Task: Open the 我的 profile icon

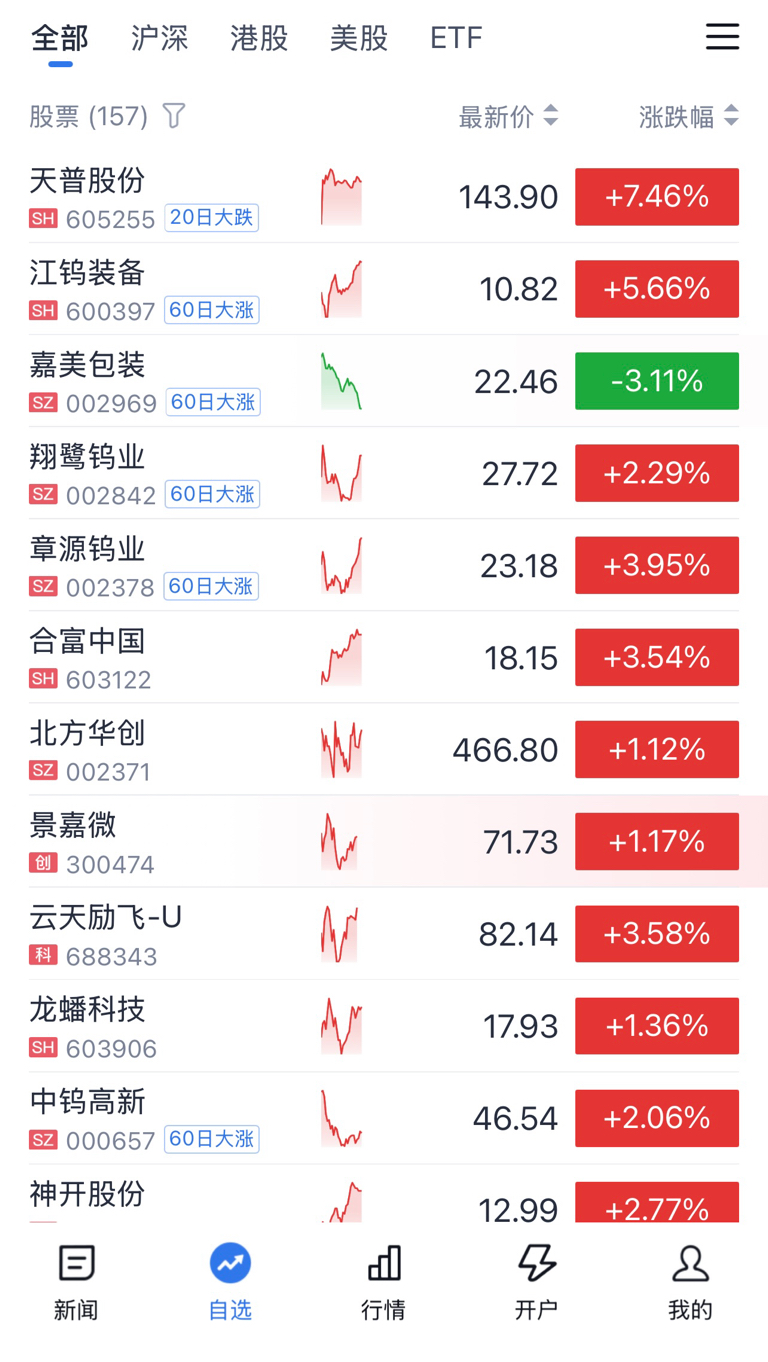Action: click(x=691, y=1264)
